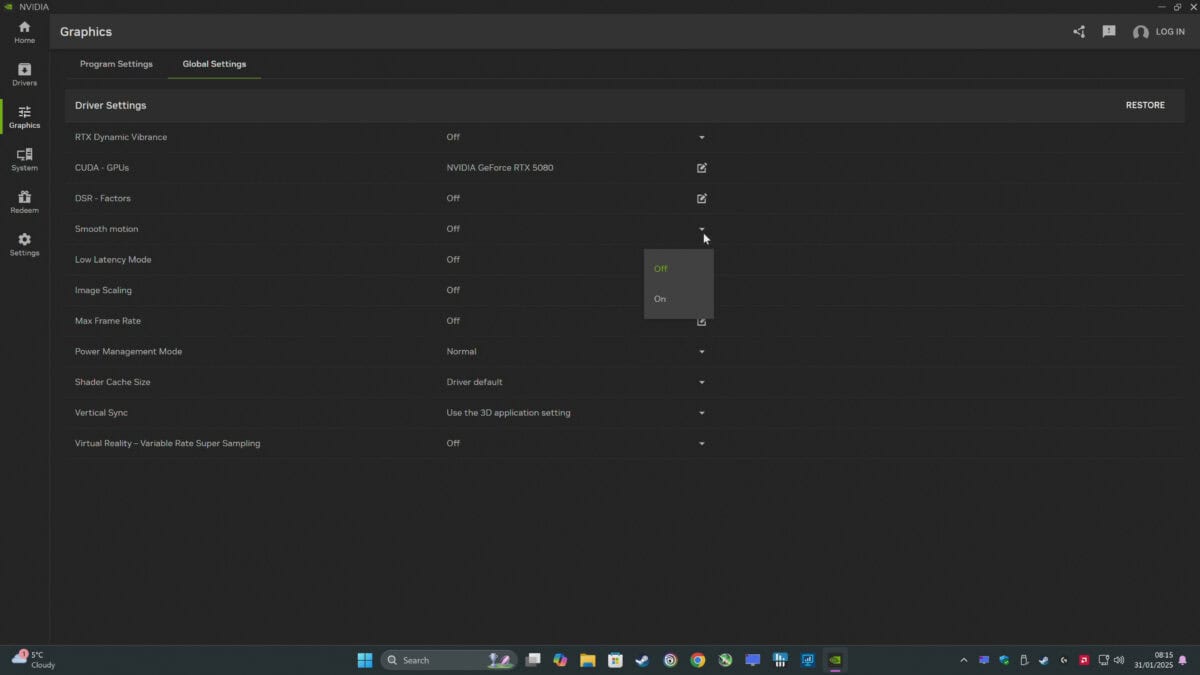Viewport: 1200px width, 675px height.
Task: Open Shader Cache Size dropdown
Action: point(702,383)
